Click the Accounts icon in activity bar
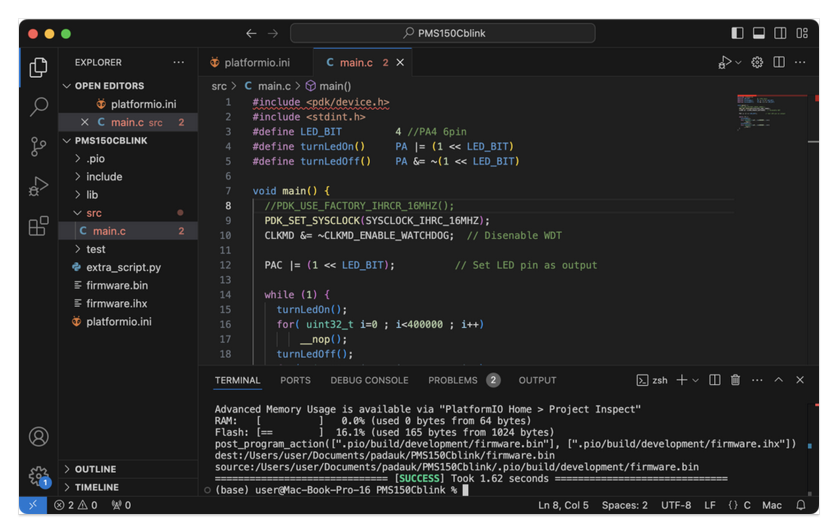The image size is (828, 531). (x=38, y=436)
